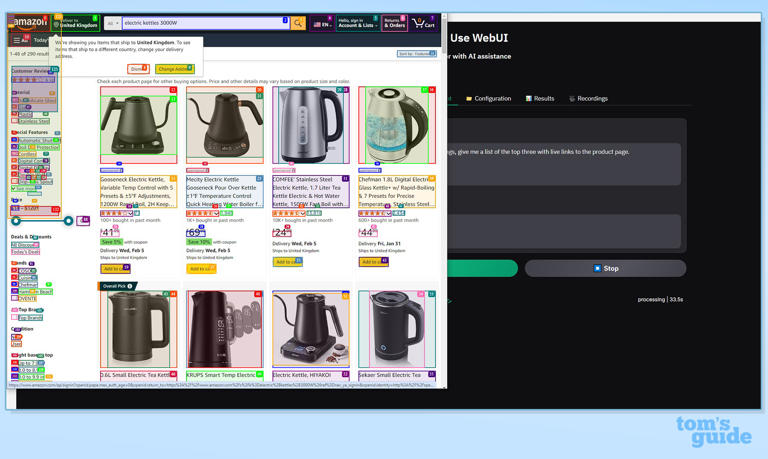This screenshot has height=459, width=768.
Task: Open Chefman glass kettle product image
Action: [x=397, y=125]
